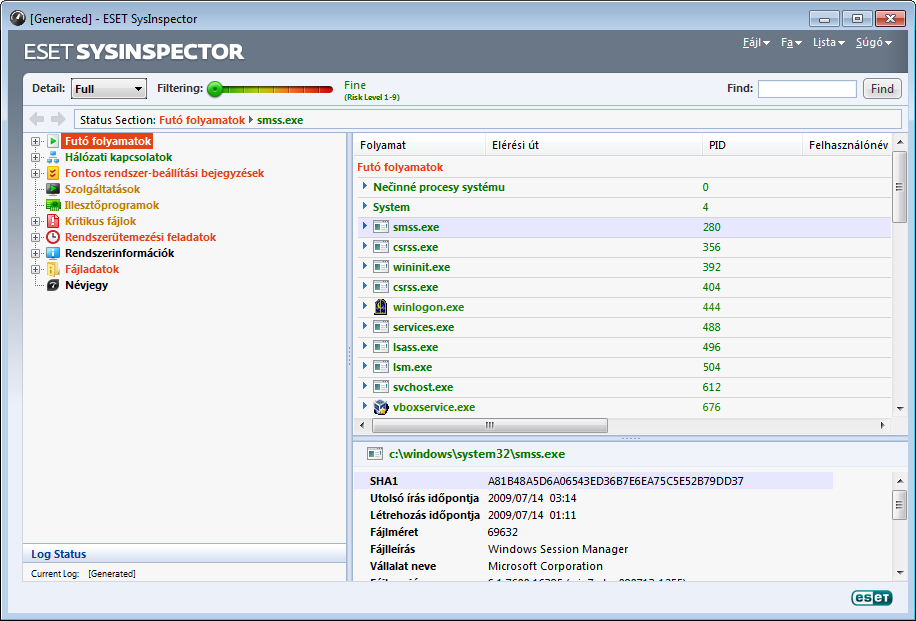
Task: Click the Microsoft Corporation company value
Action: coord(545,566)
